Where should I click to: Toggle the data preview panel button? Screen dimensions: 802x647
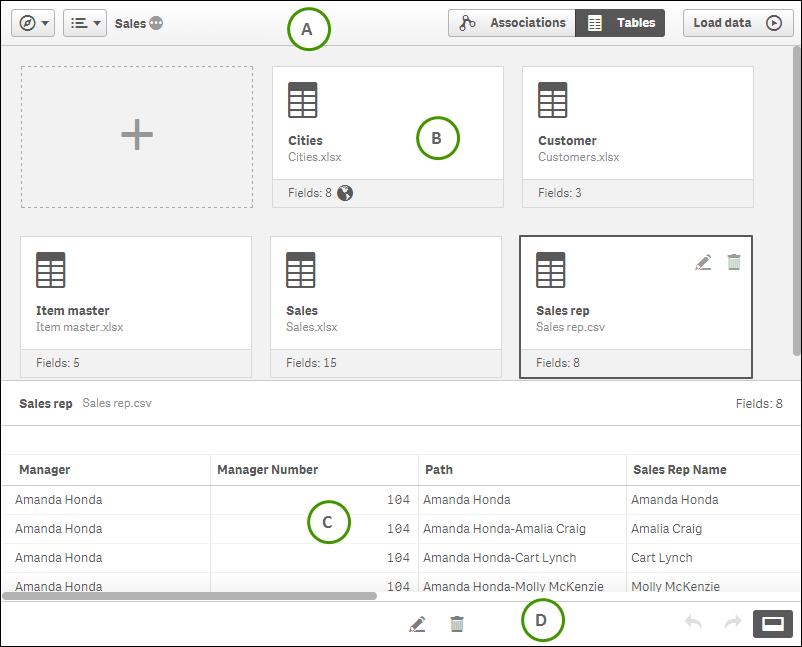(772, 623)
